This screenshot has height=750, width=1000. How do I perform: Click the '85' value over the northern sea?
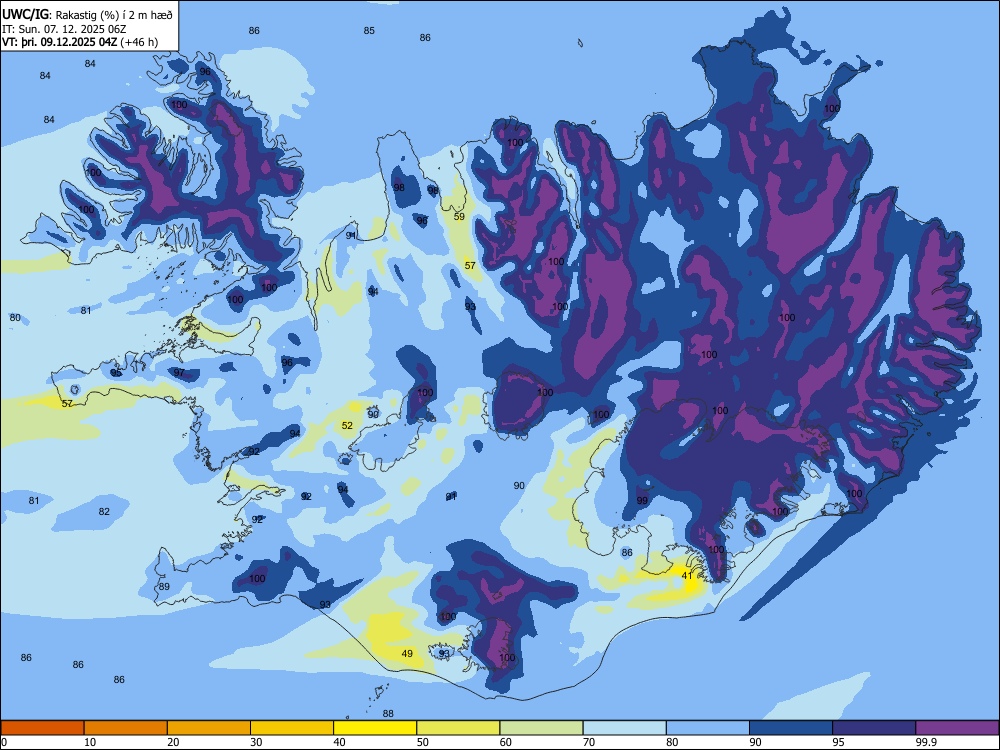[x=369, y=31]
